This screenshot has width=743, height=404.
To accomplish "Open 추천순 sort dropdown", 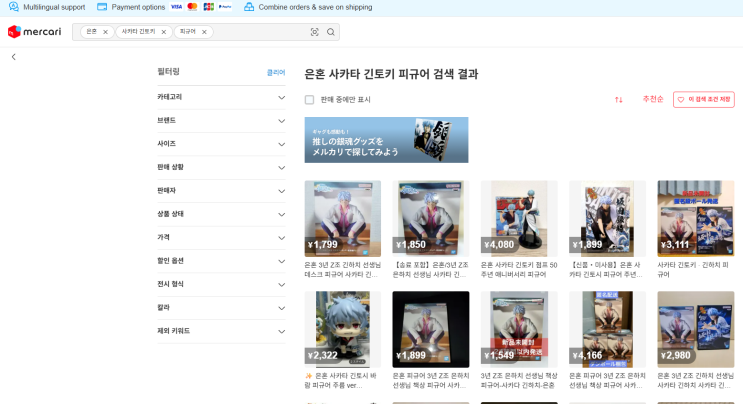I will (652, 99).
